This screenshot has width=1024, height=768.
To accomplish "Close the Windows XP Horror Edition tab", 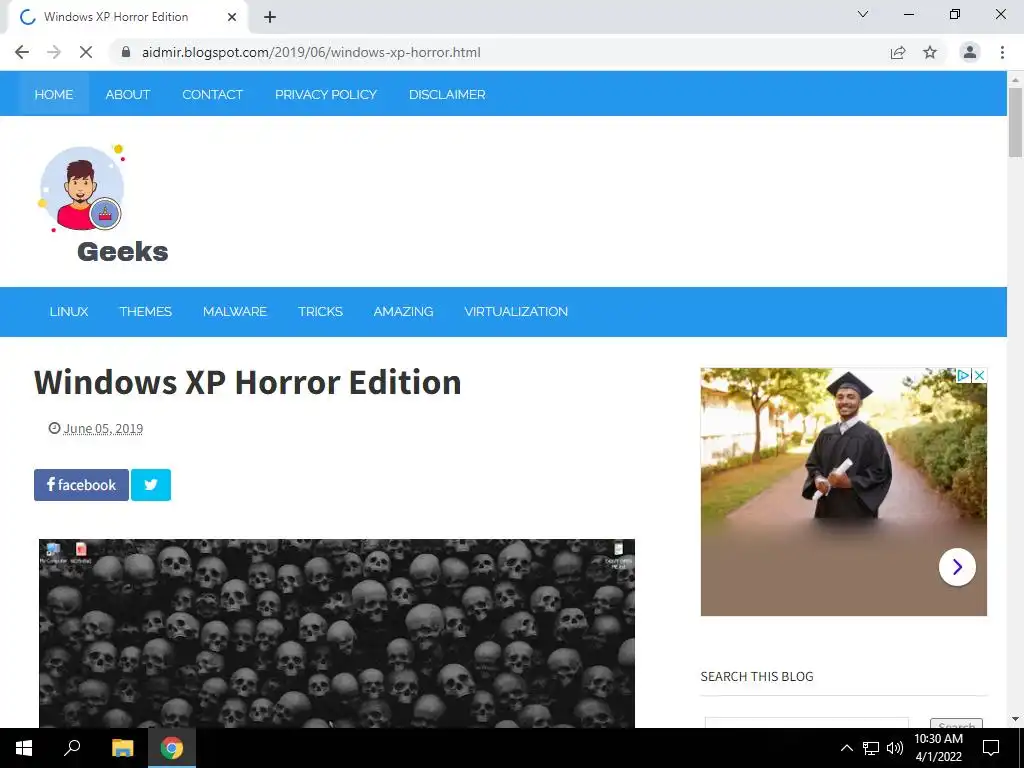I will tap(232, 17).
